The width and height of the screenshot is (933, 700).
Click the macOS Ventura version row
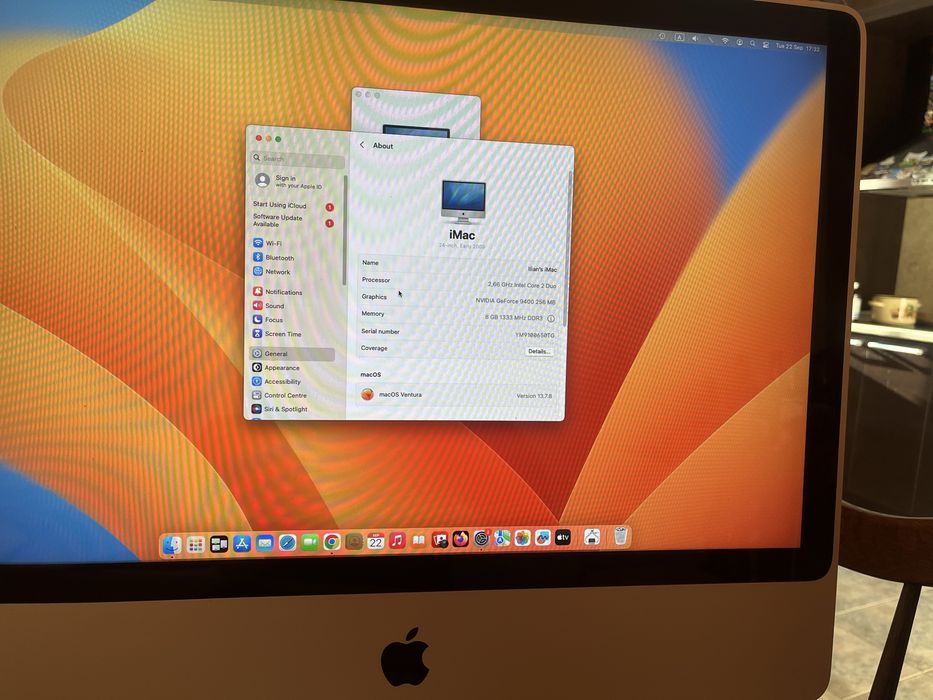(x=457, y=395)
